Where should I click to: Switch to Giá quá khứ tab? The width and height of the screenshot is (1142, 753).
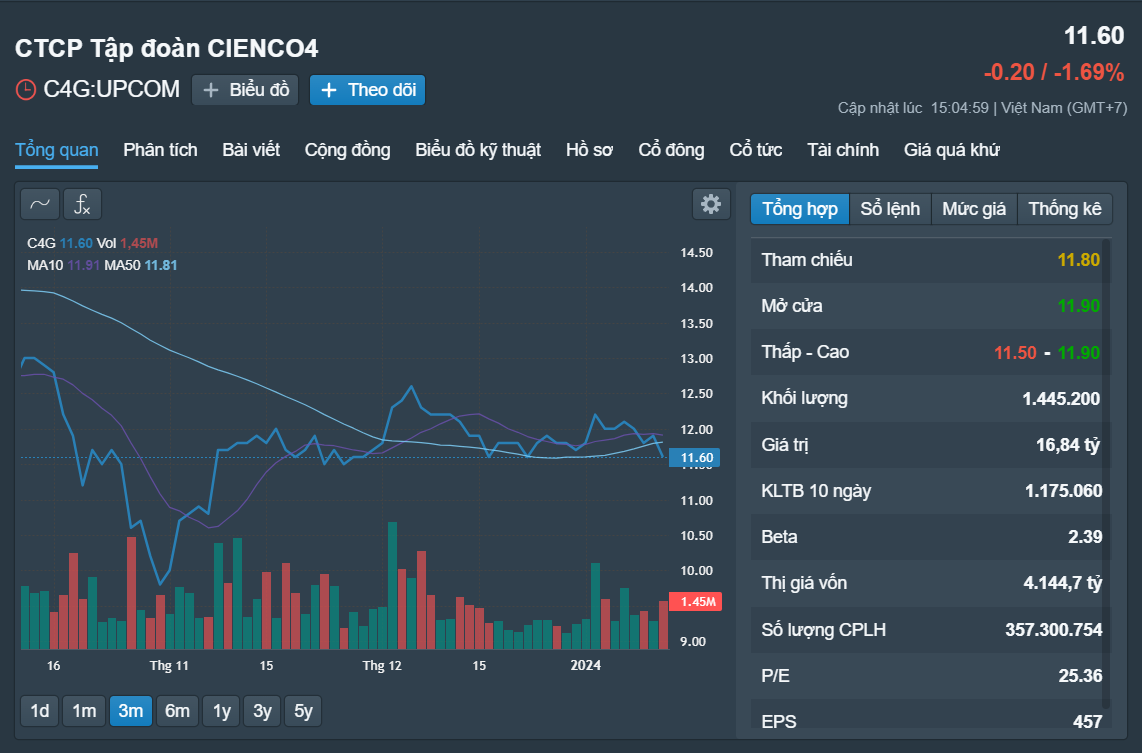[x=952, y=150]
